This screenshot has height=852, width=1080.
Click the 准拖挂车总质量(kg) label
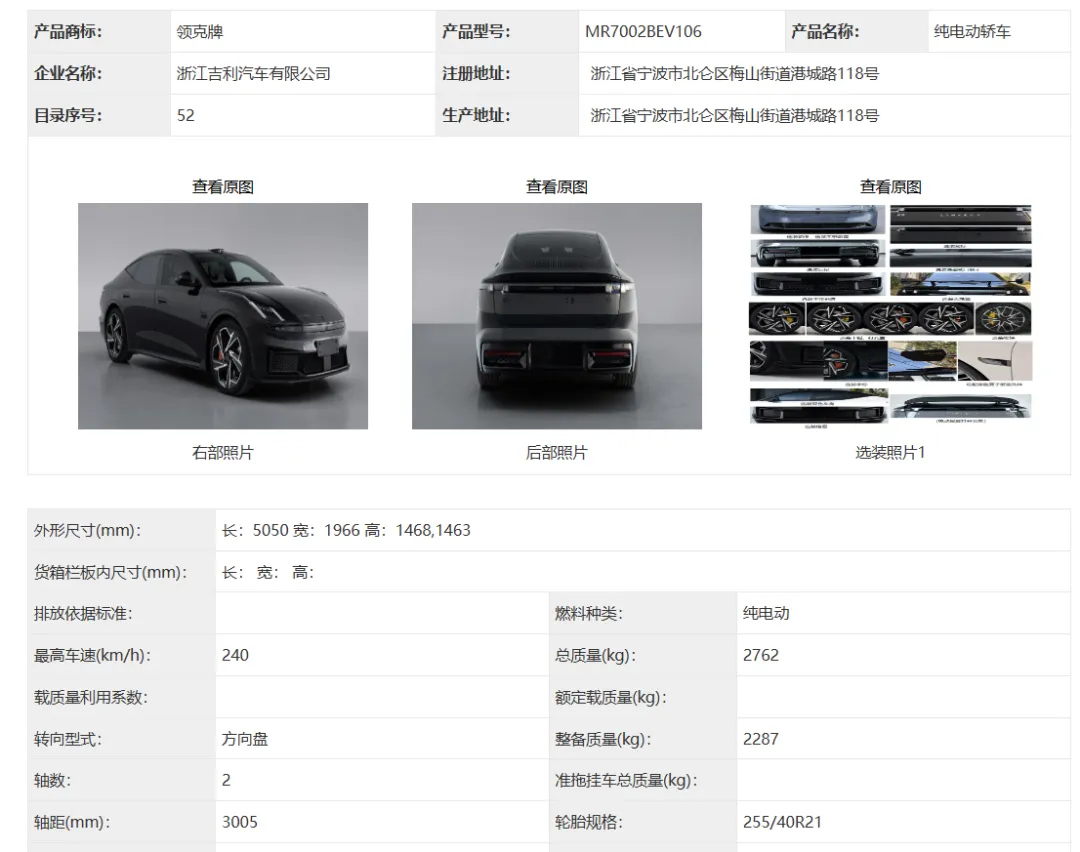(x=625, y=781)
